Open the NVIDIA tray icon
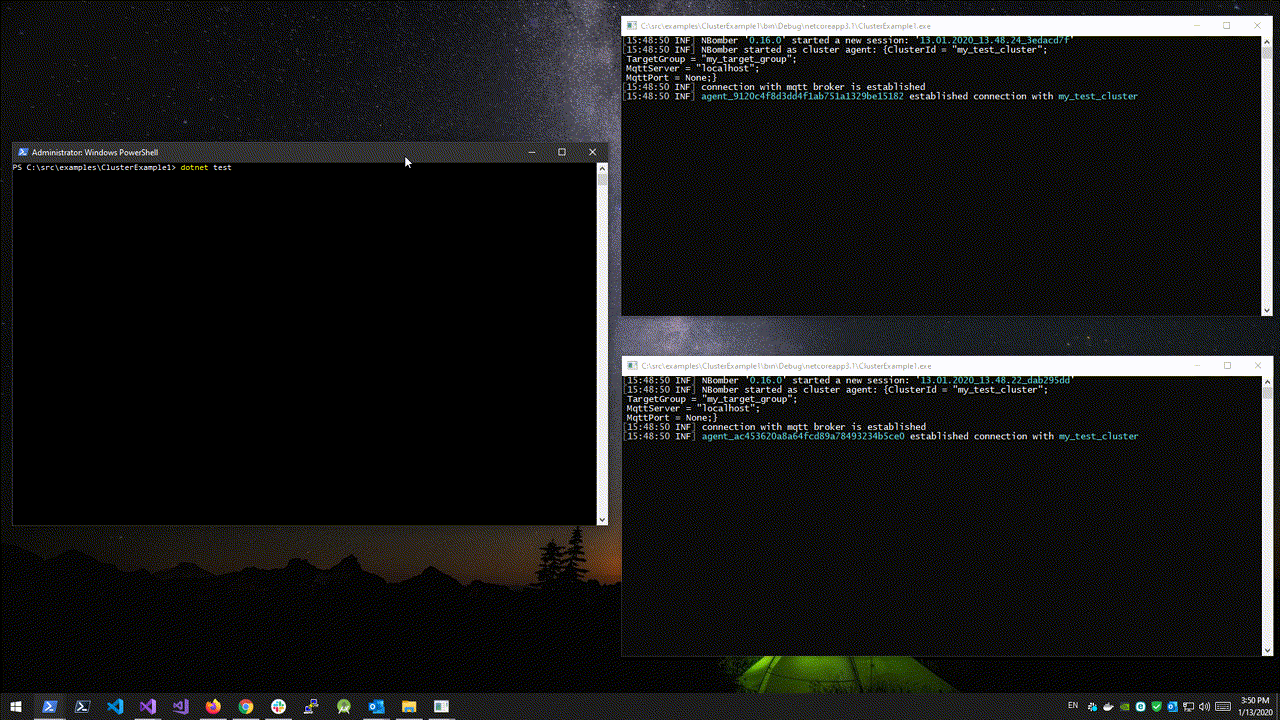 pos(1124,706)
